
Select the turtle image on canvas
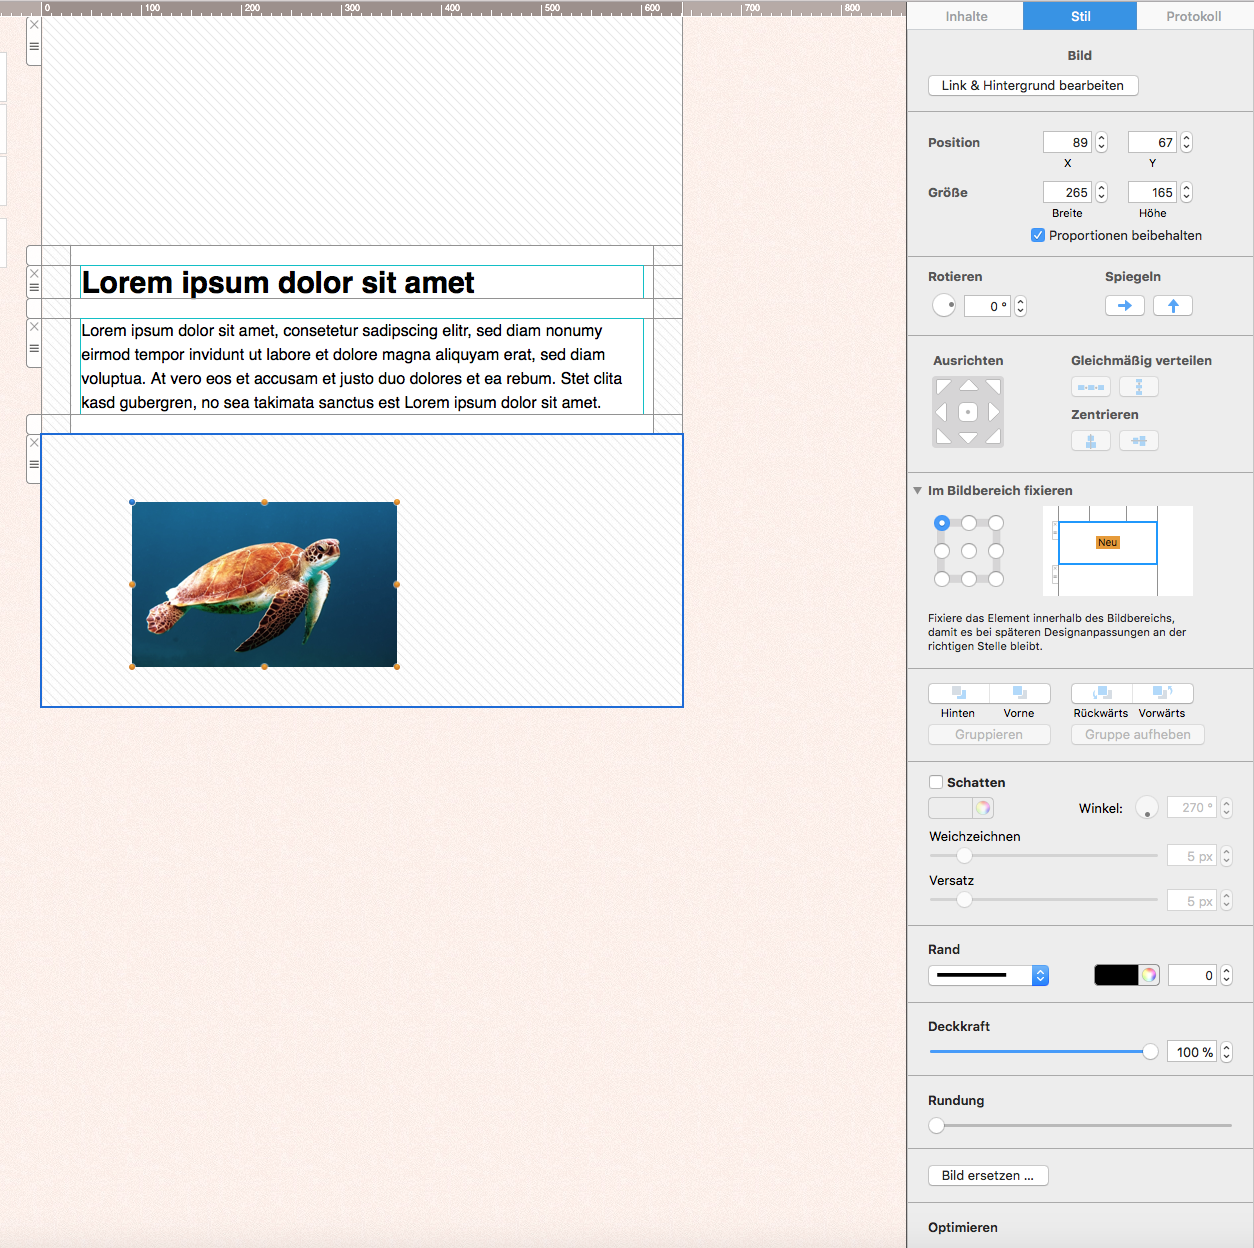point(264,584)
